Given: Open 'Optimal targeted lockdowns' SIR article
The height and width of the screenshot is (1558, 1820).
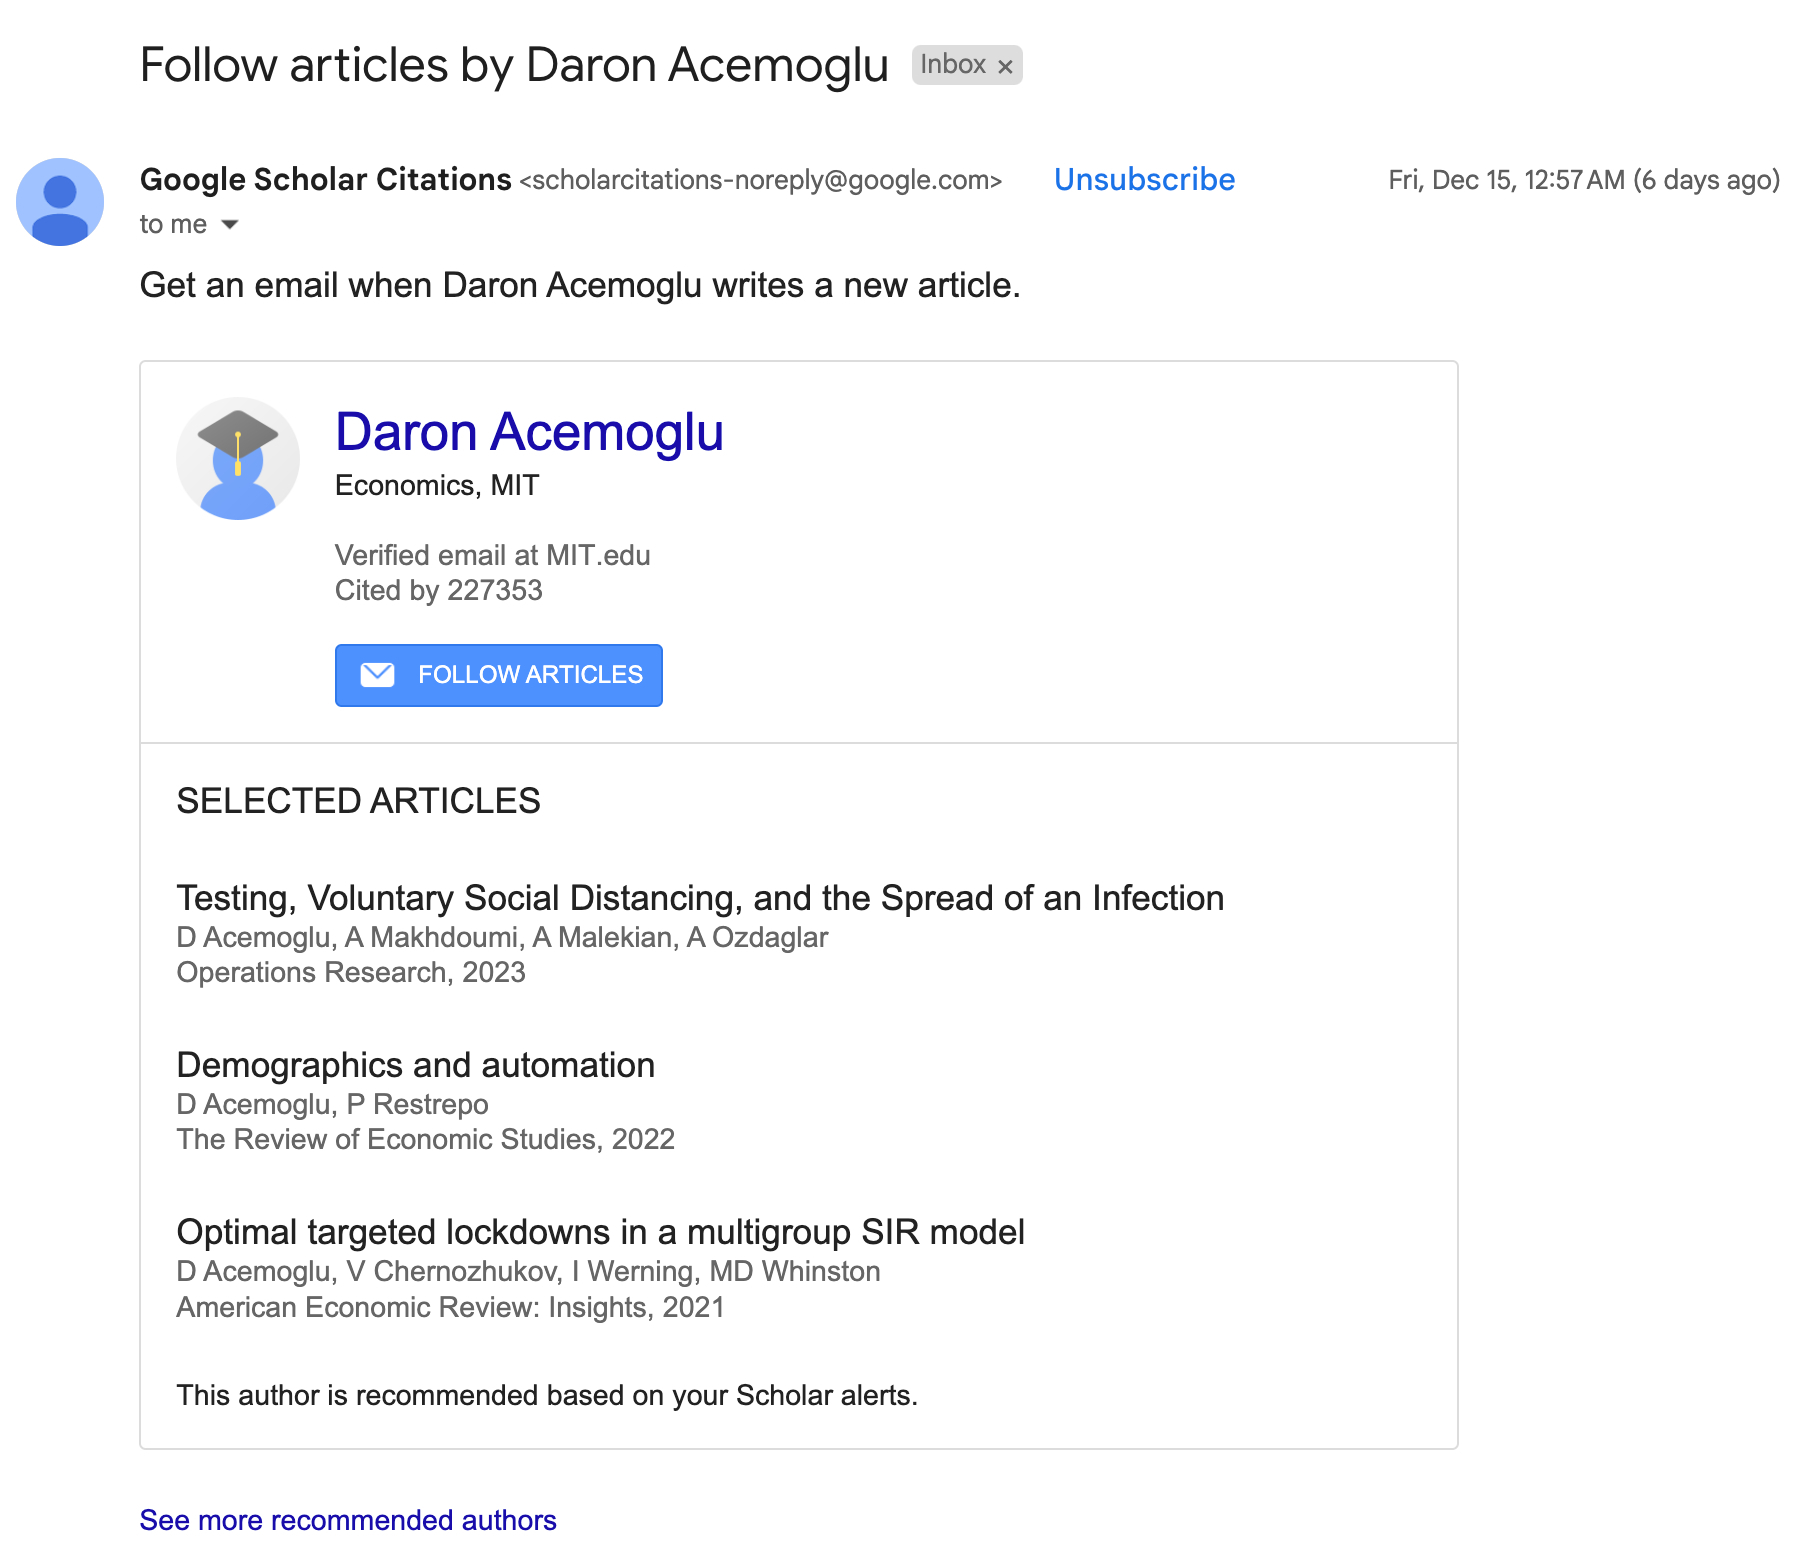Looking at the screenshot, I should pos(600,1232).
